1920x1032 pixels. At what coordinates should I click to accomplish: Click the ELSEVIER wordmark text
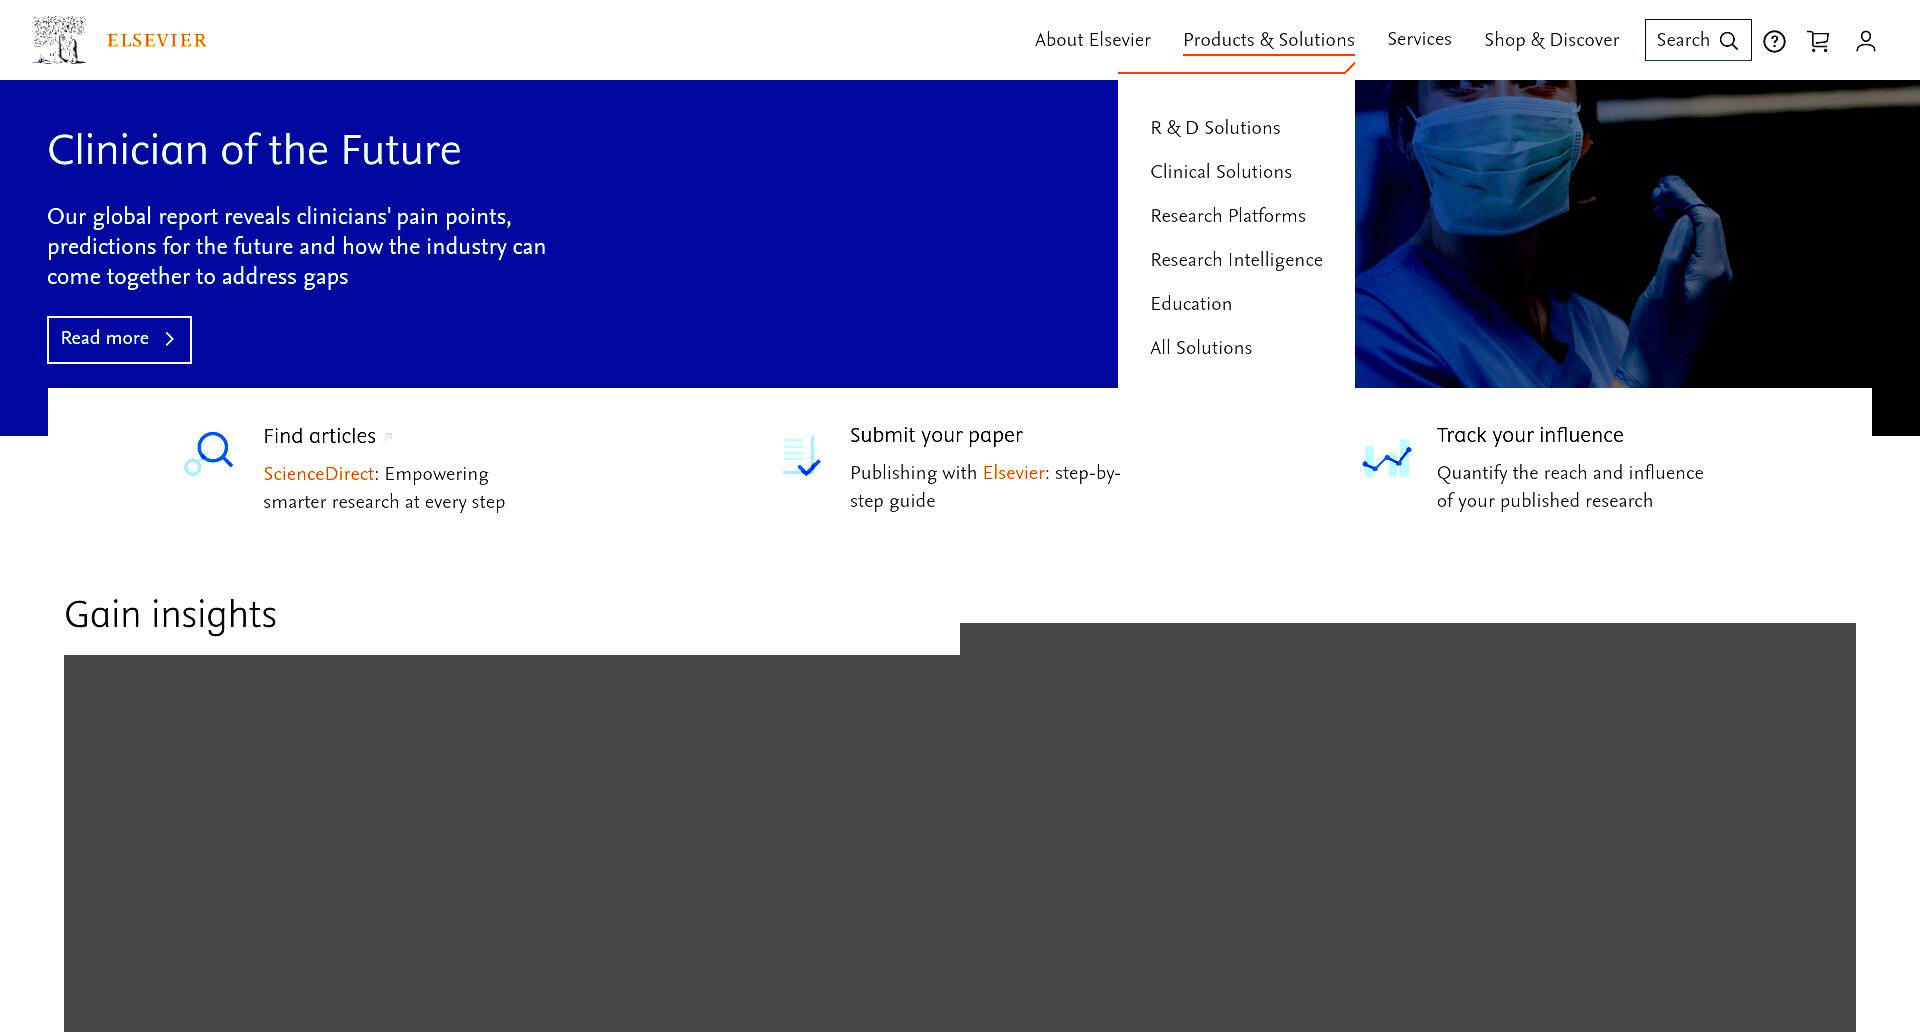point(157,41)
